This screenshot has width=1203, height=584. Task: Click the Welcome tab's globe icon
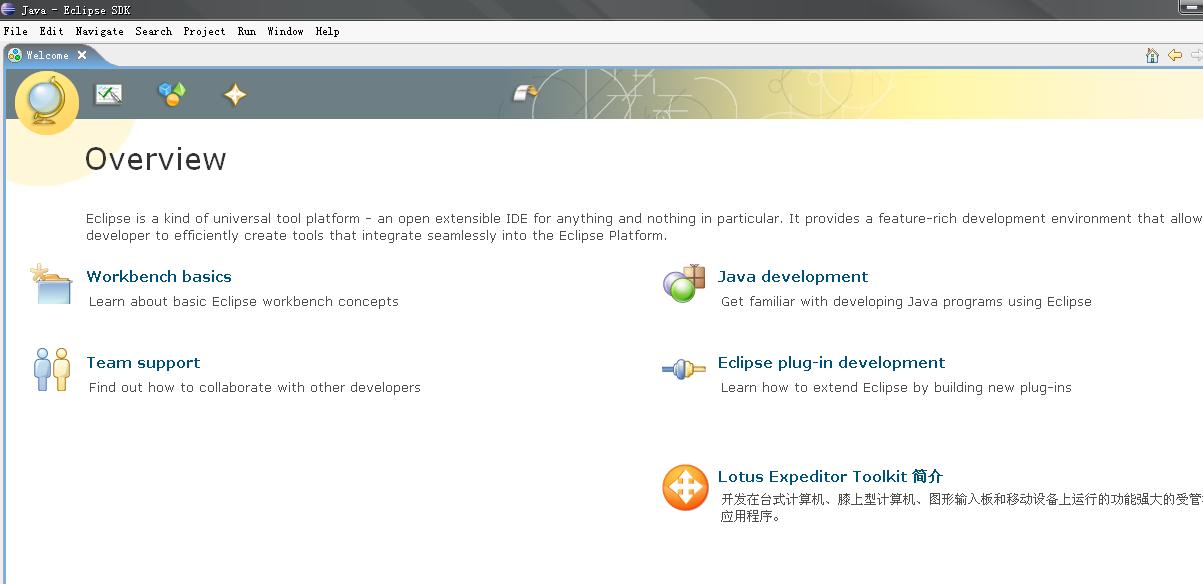tap(15, 55)
